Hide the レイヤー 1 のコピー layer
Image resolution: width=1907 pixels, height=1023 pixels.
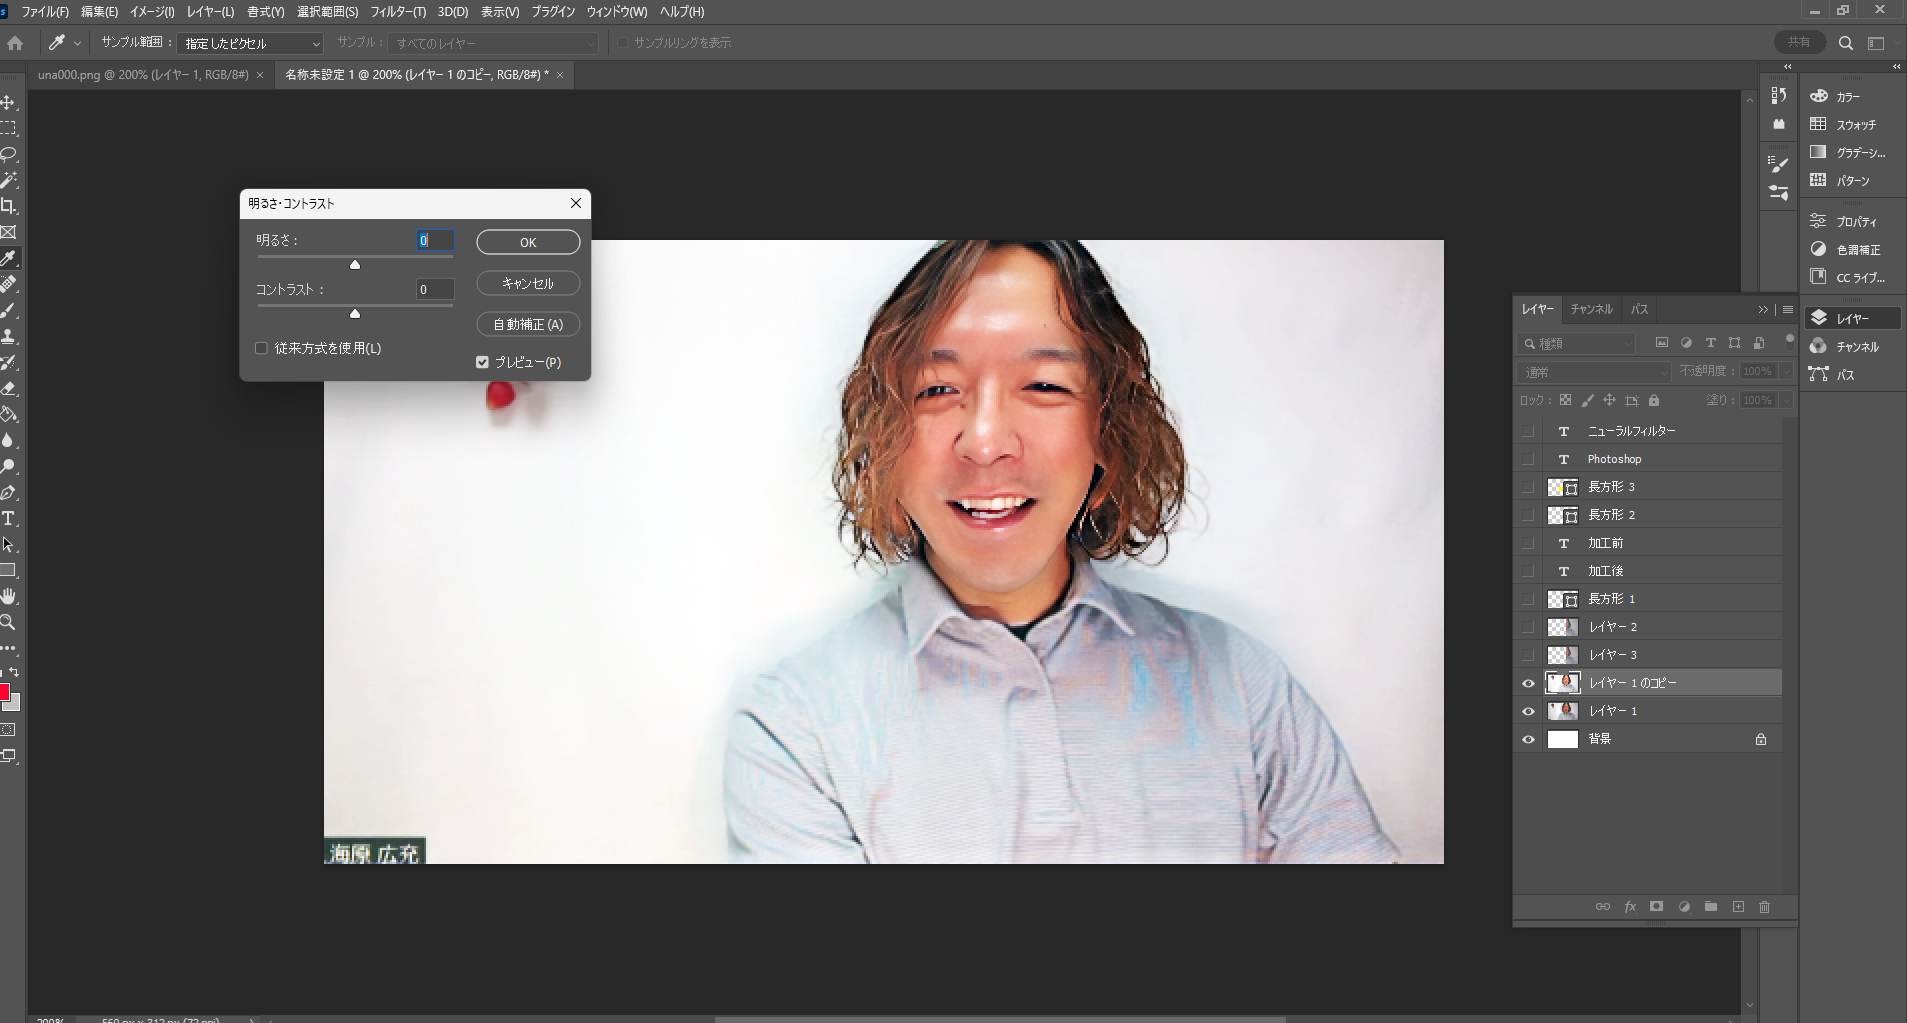[x=1528, y=683]
